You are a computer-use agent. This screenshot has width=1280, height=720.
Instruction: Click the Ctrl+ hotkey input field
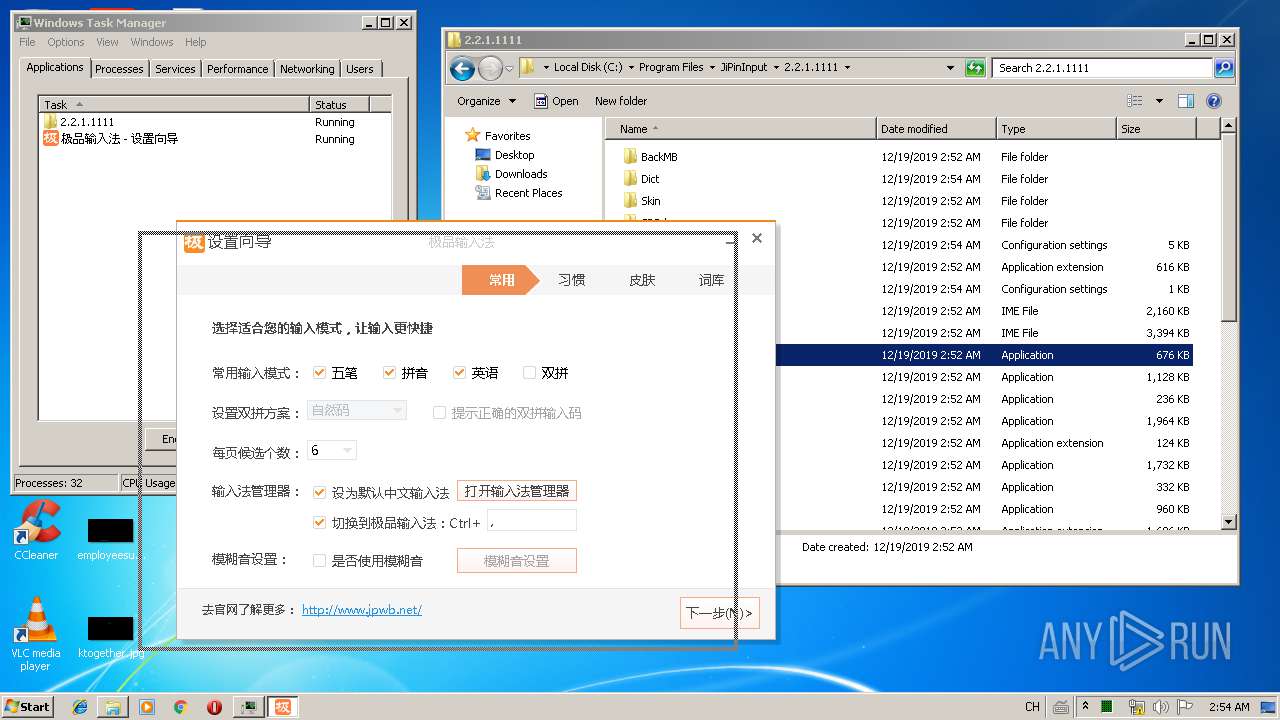(532, 520)
